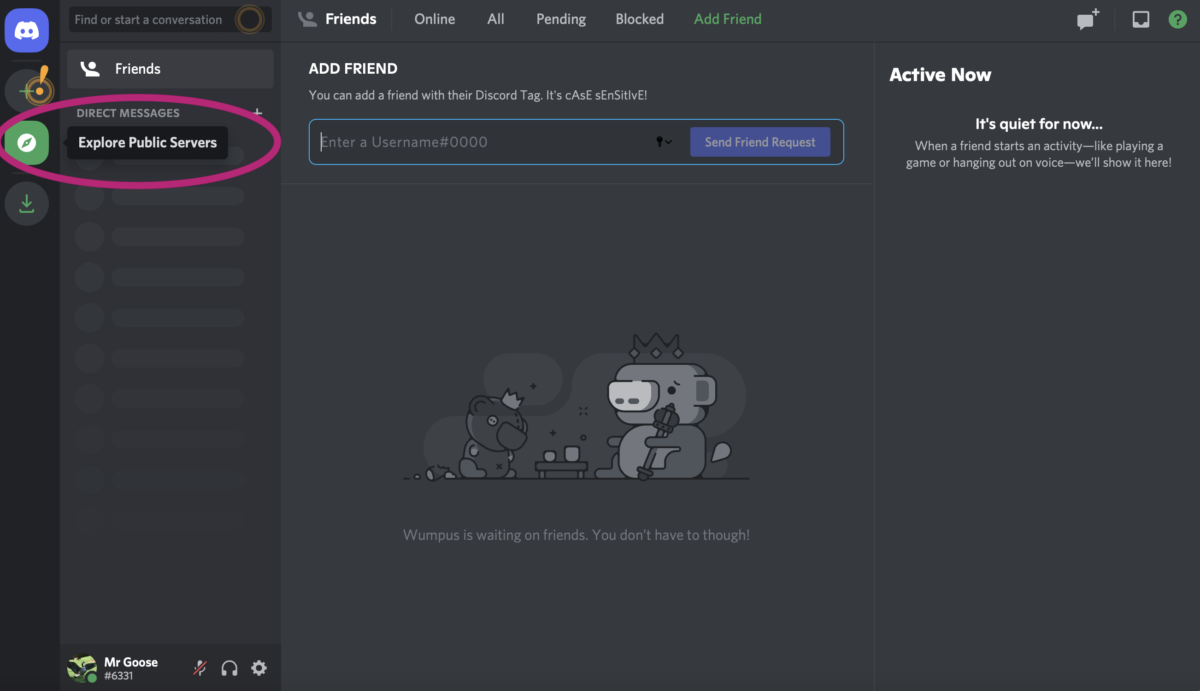Open the Blocked tab
This screenshot has height=691, width=1200.
click(639, 19)
